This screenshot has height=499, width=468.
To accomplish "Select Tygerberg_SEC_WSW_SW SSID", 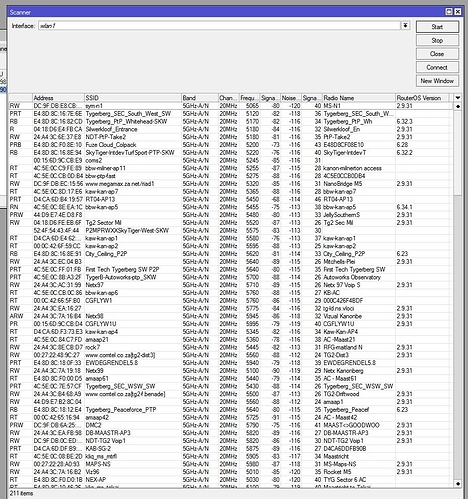I will [x=120, y=386].
